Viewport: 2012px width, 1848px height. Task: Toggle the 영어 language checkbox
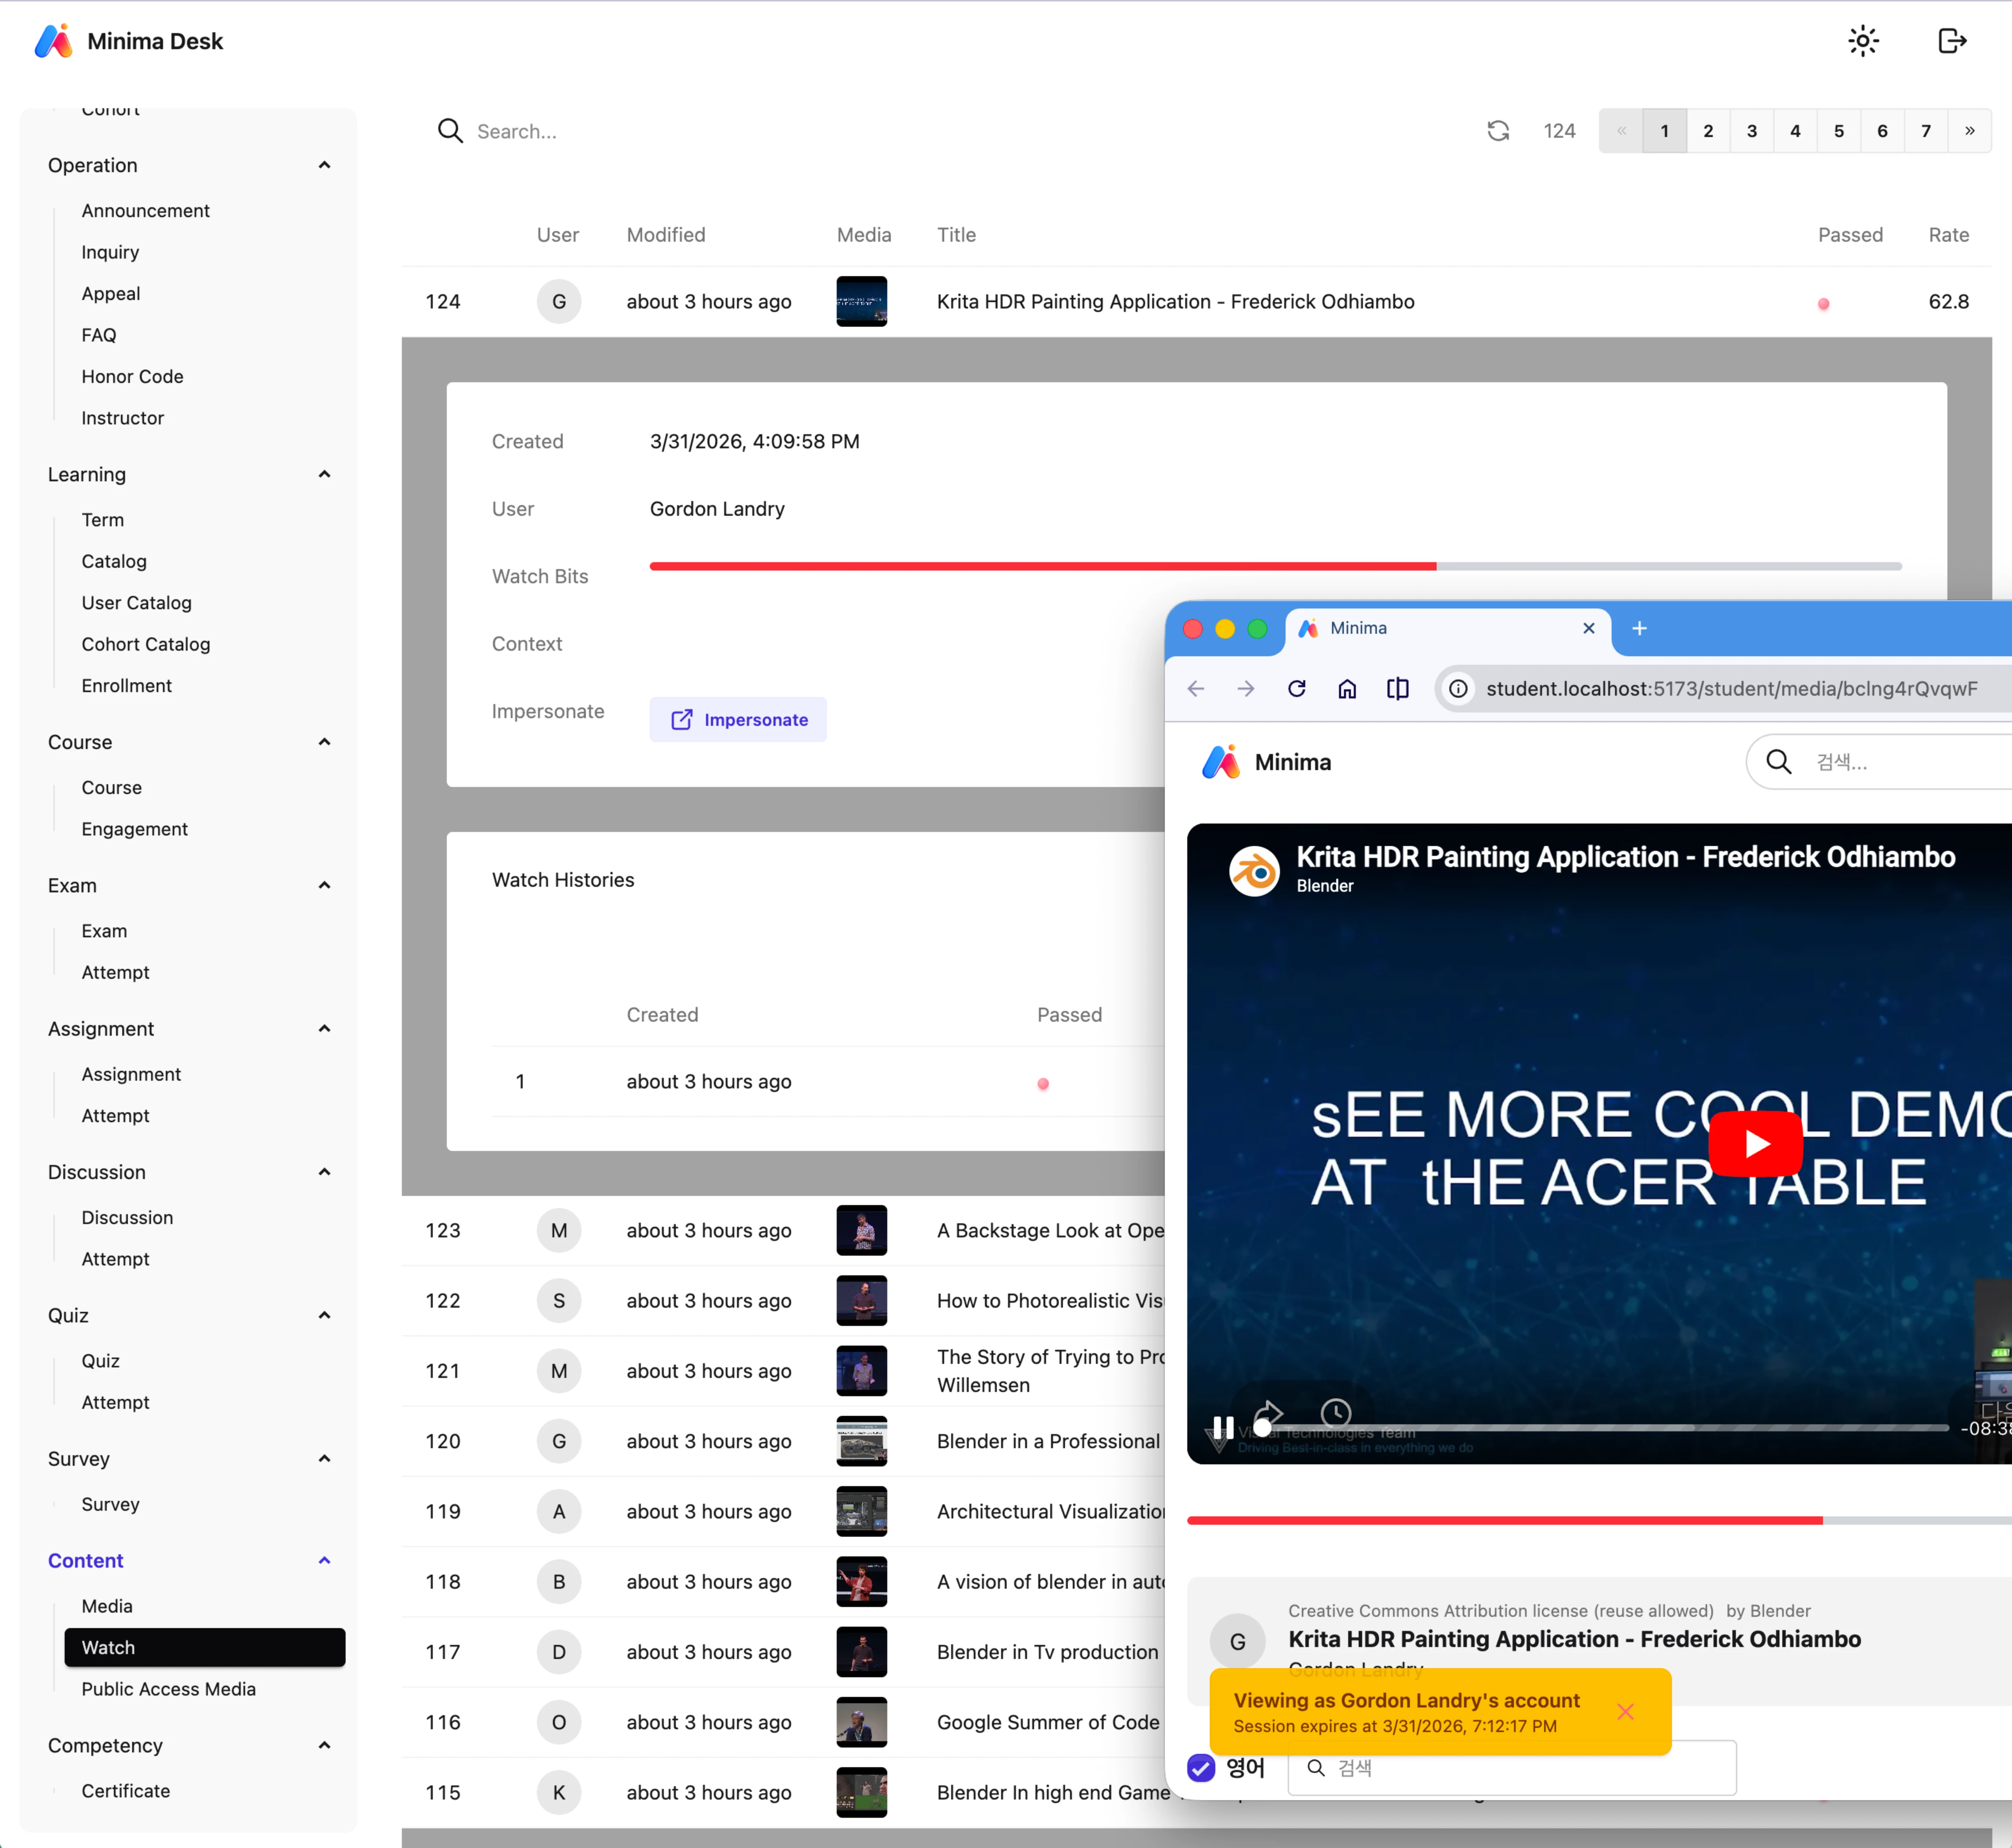(1201, 1768)
